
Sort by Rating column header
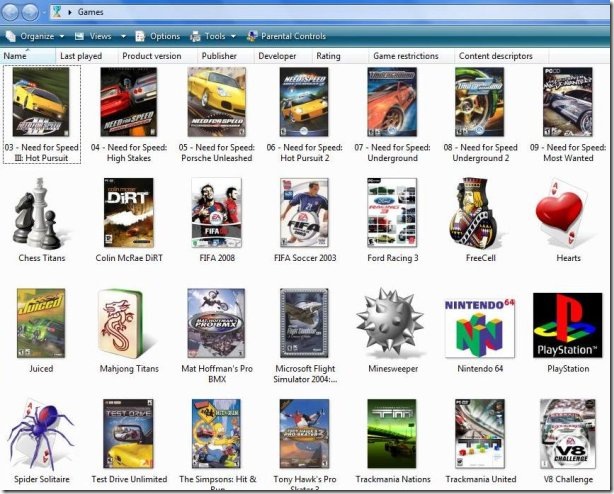click(x=340, y=56)
